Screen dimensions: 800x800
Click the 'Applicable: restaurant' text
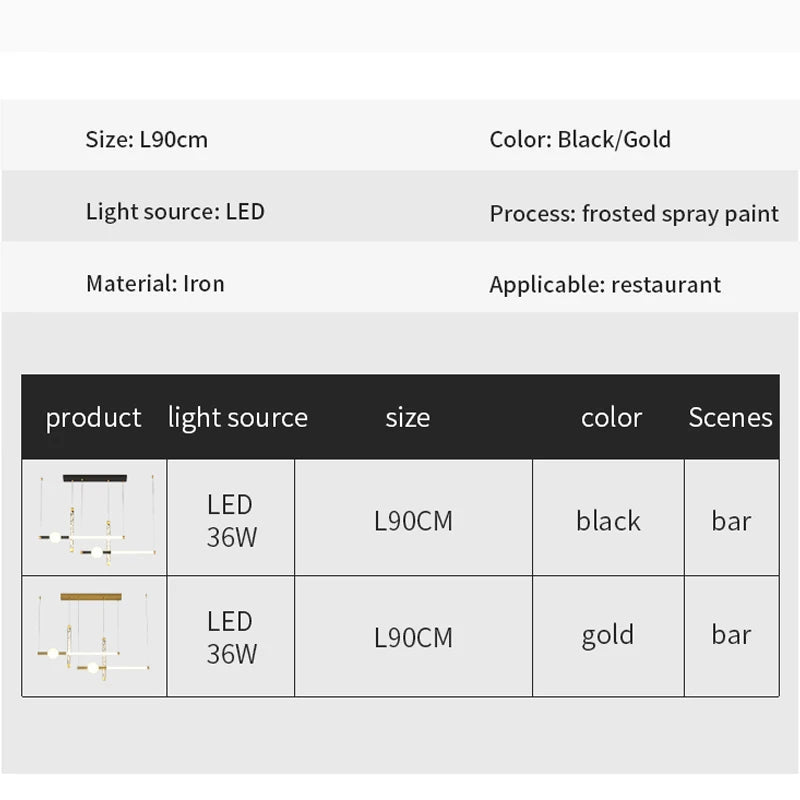605,285
